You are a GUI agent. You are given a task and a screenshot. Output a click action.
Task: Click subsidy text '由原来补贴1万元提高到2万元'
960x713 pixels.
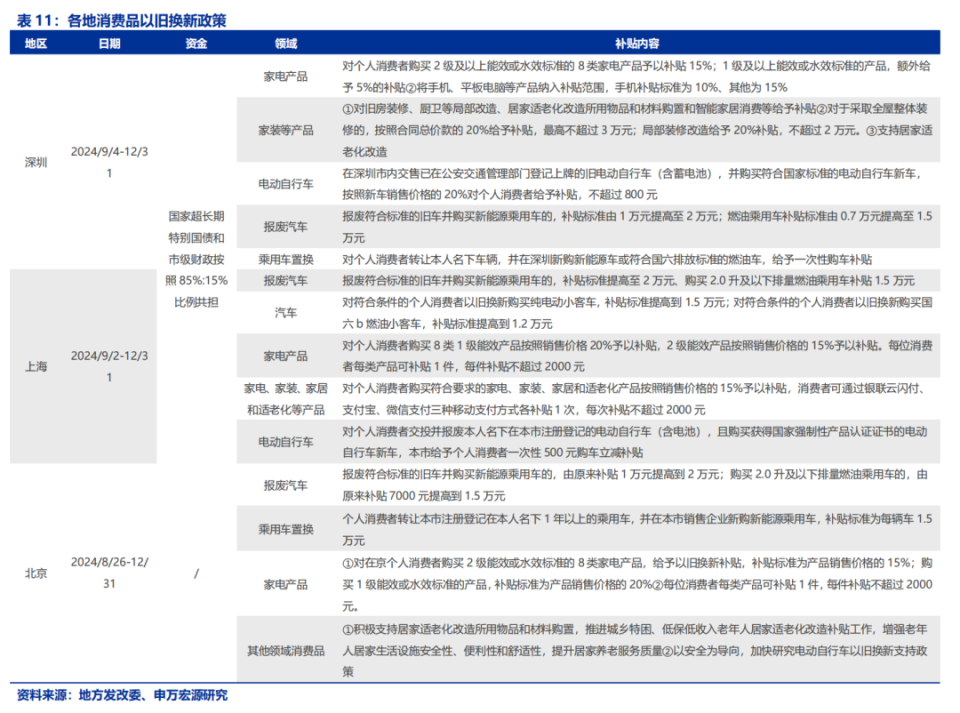(640, 474)
